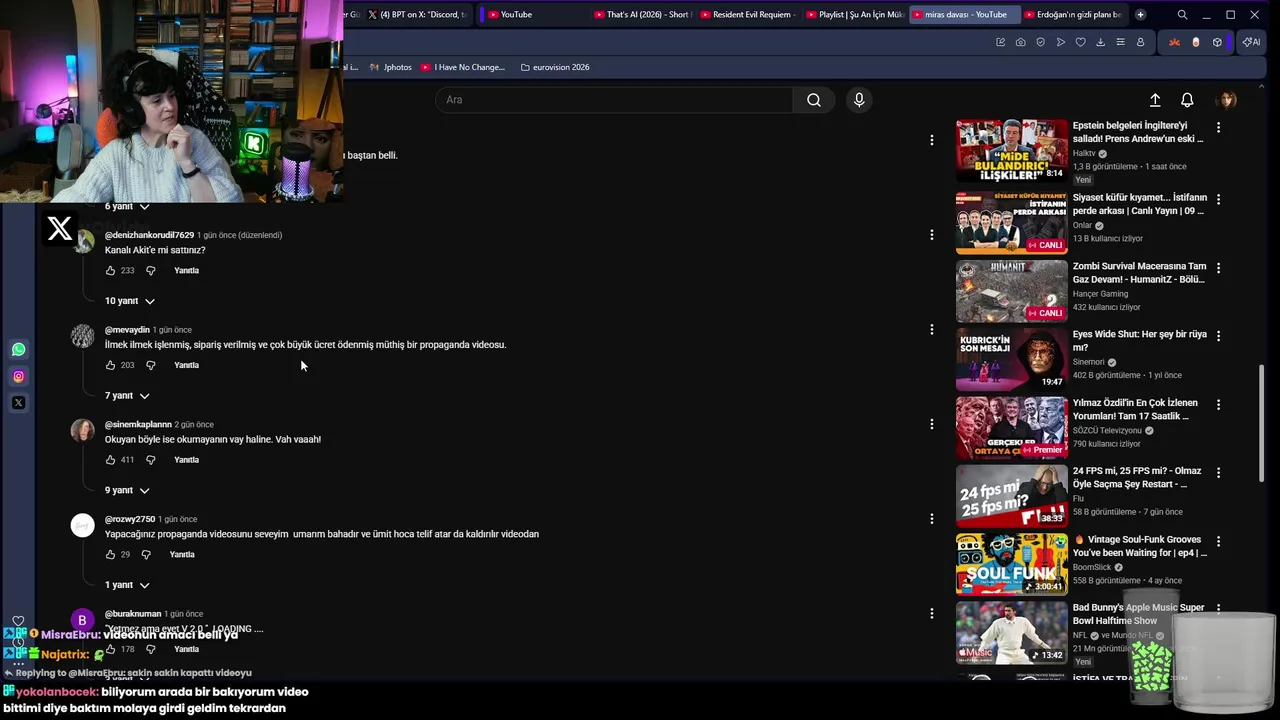Click the browser search tabs magnifier
1280x720 pixels.
coord(1182,15)
